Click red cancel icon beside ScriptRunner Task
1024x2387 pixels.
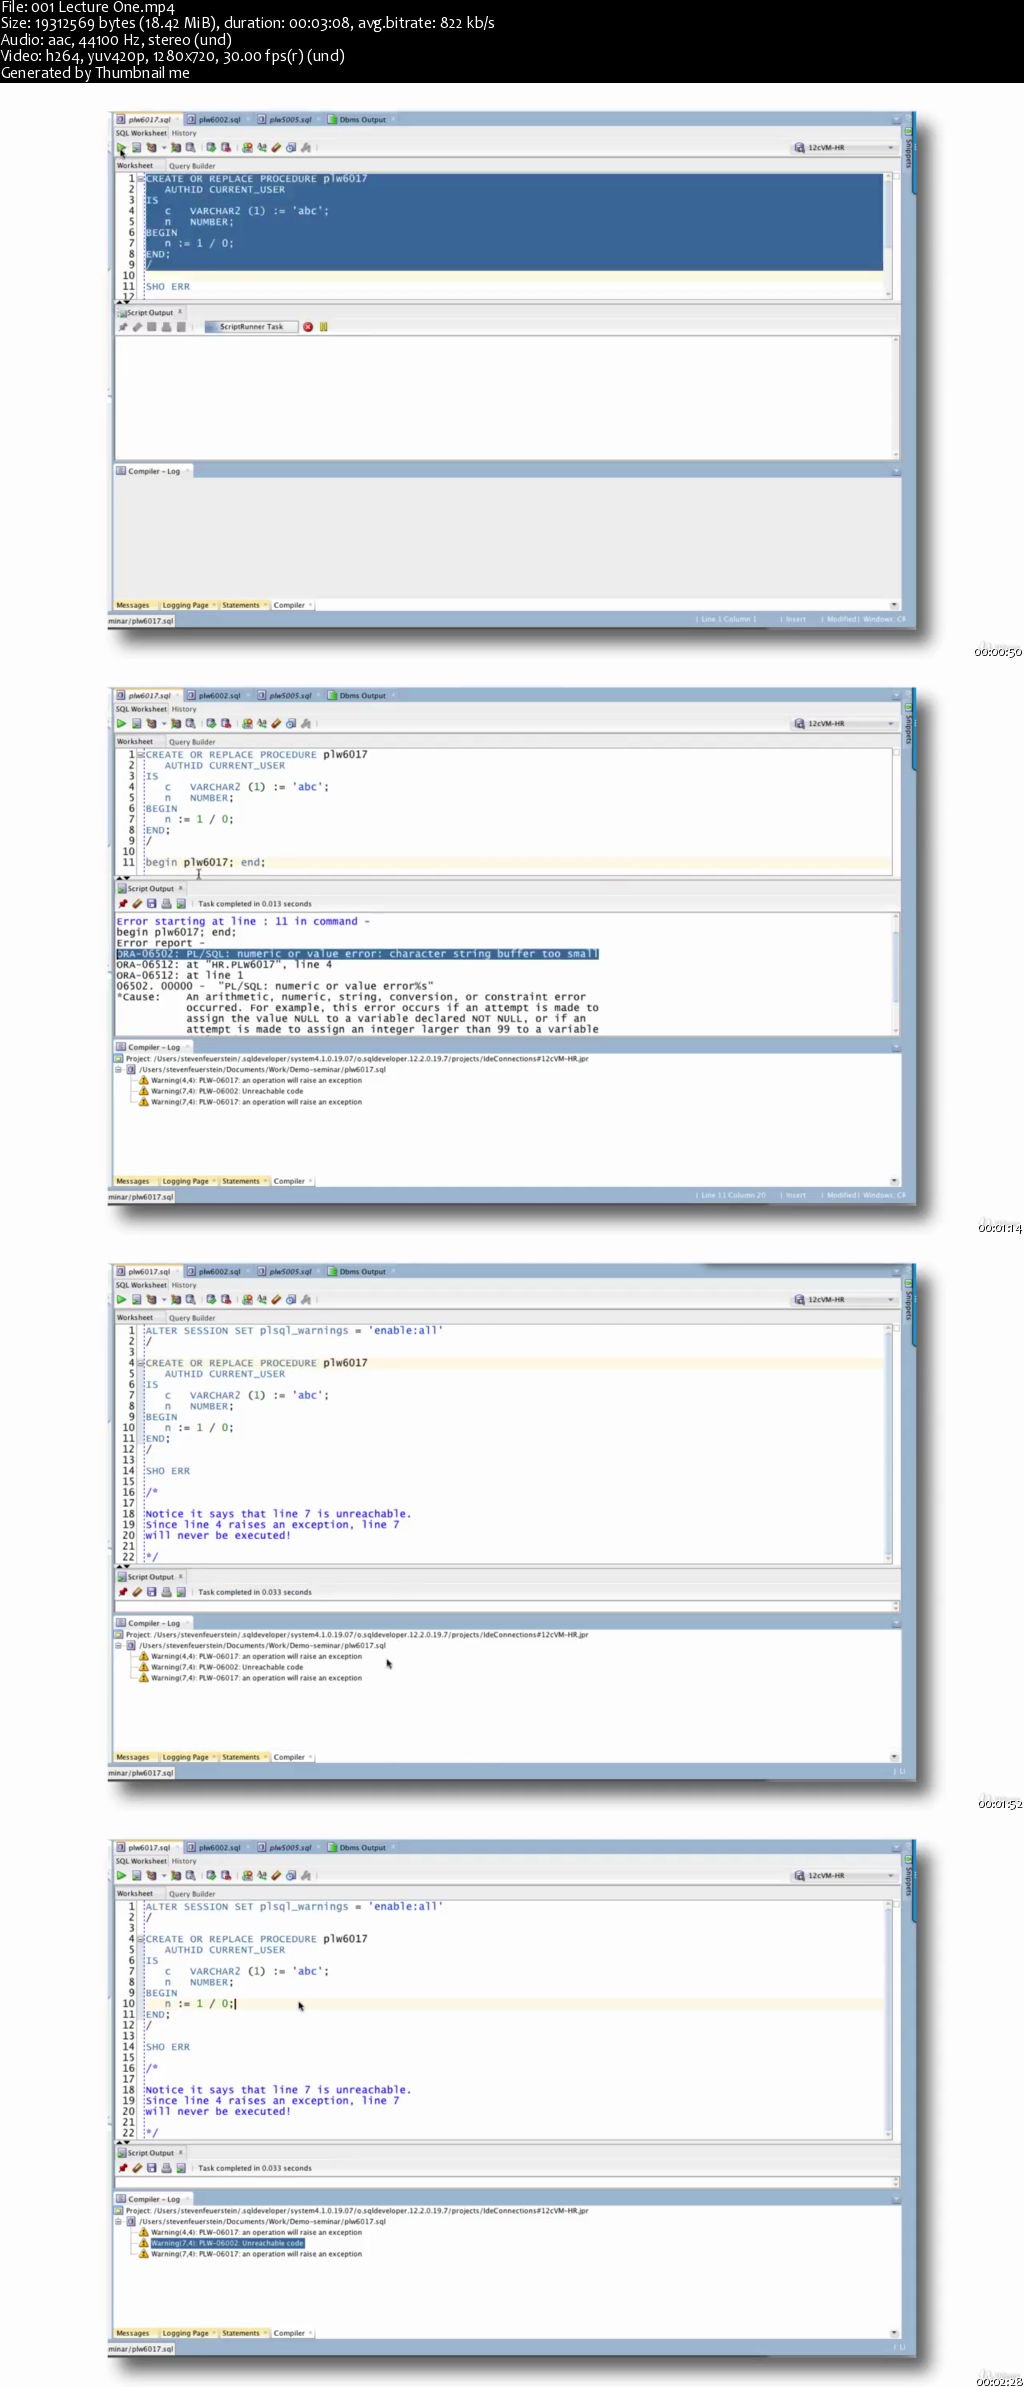308,327
